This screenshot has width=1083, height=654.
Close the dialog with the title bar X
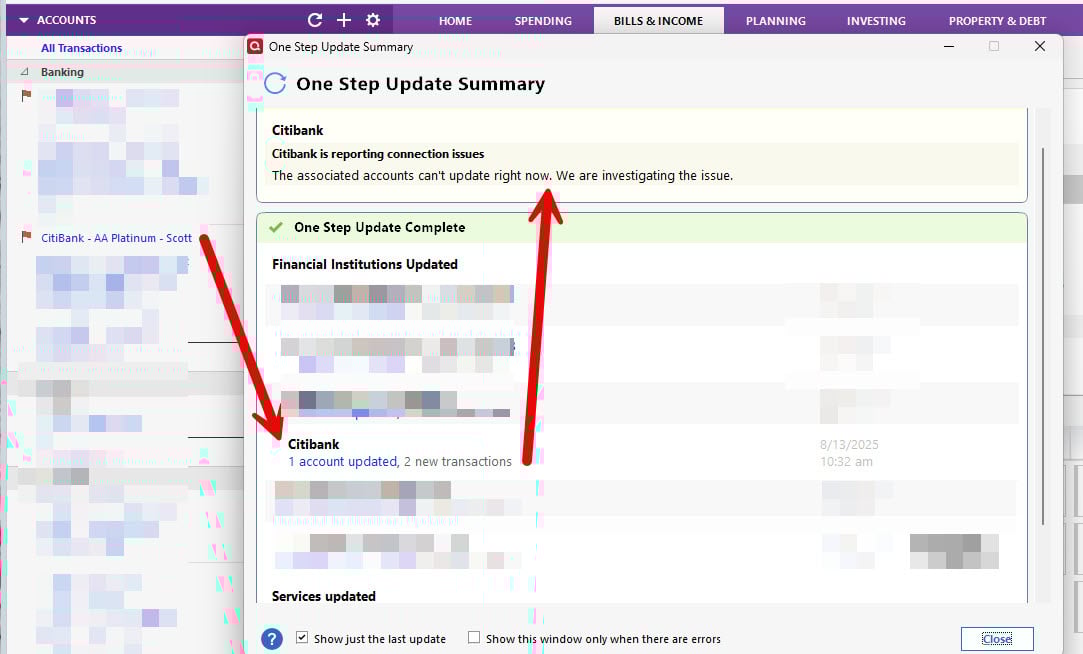pyautogui.click(x=1039, y=46)
